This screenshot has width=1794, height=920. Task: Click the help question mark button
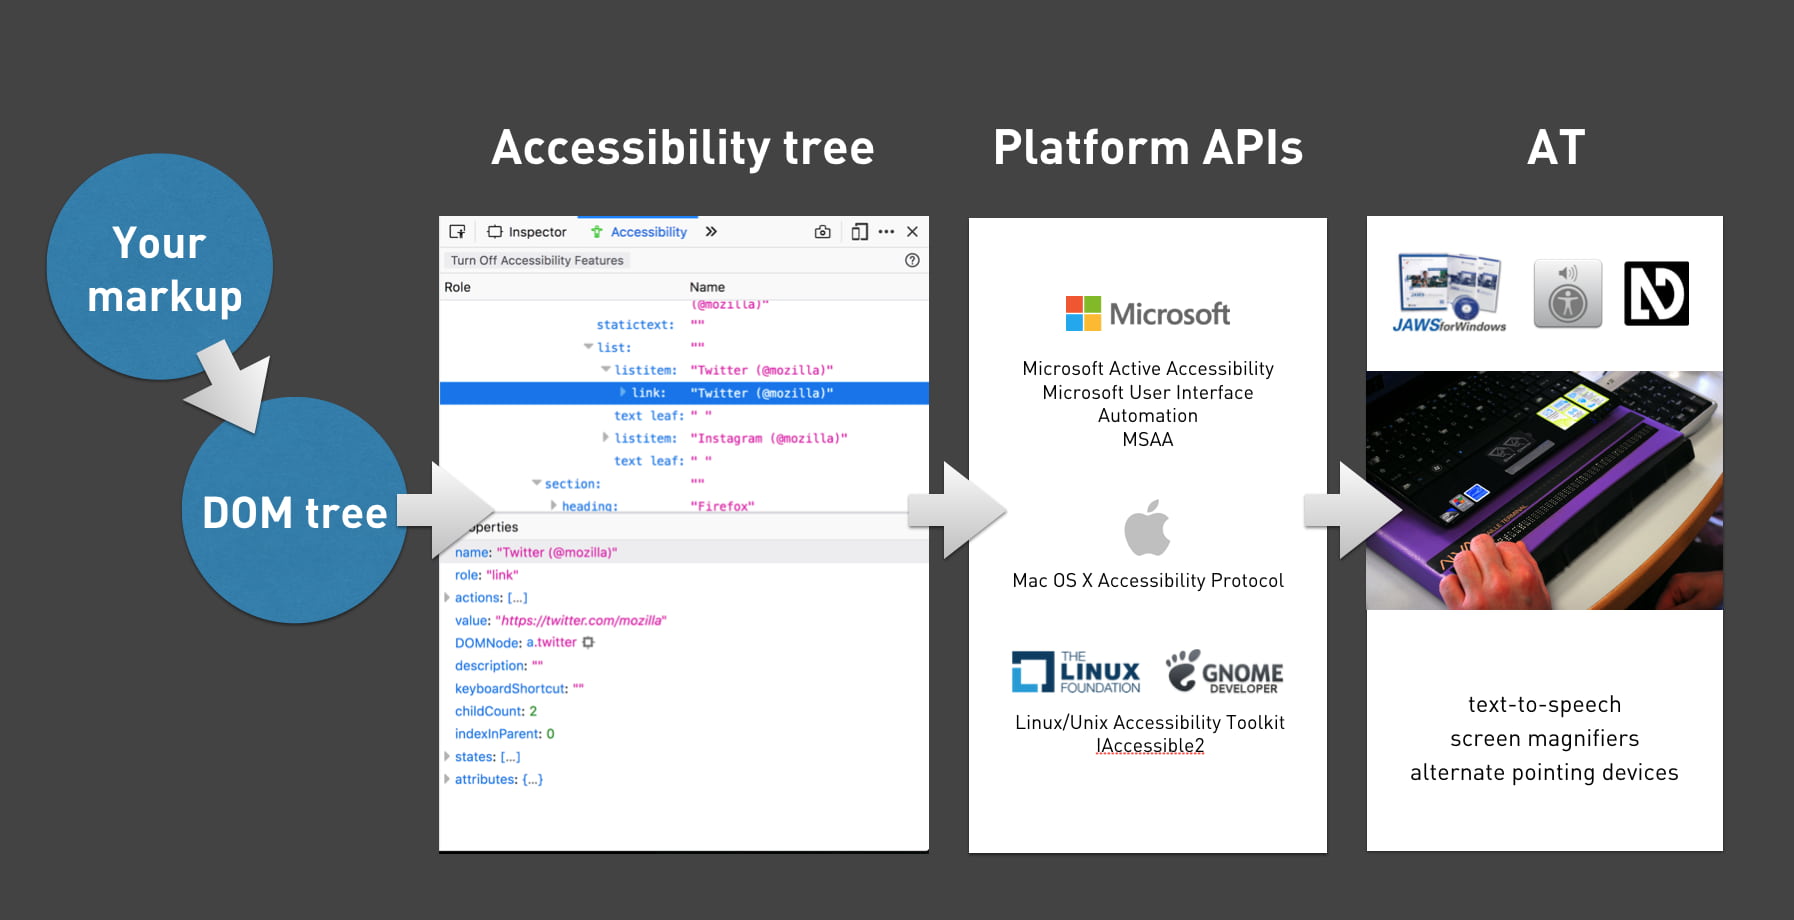(912, 260)
